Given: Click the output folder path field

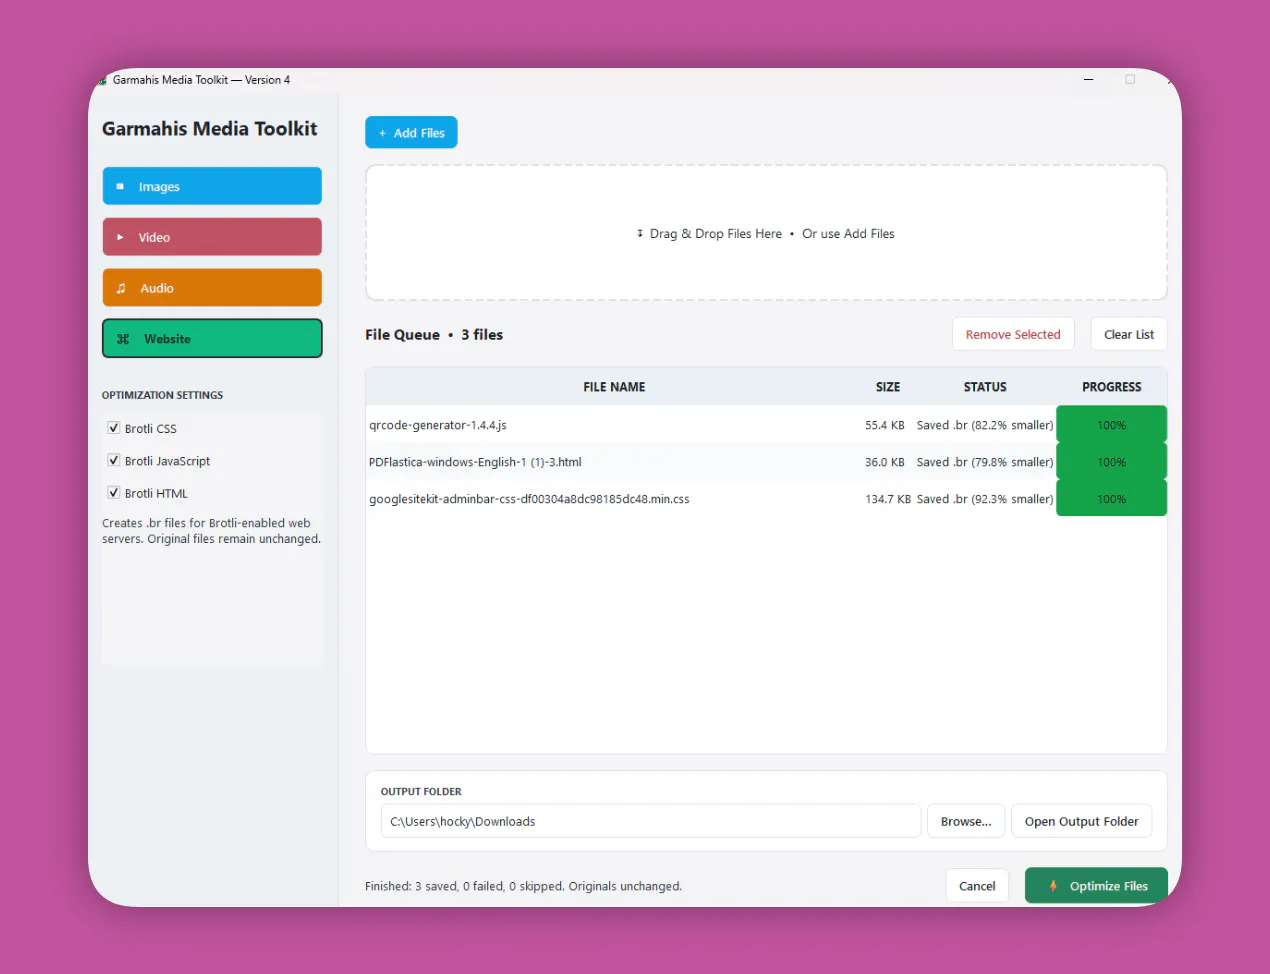Looking at the screenshot, I should click(x=650, y=821).
